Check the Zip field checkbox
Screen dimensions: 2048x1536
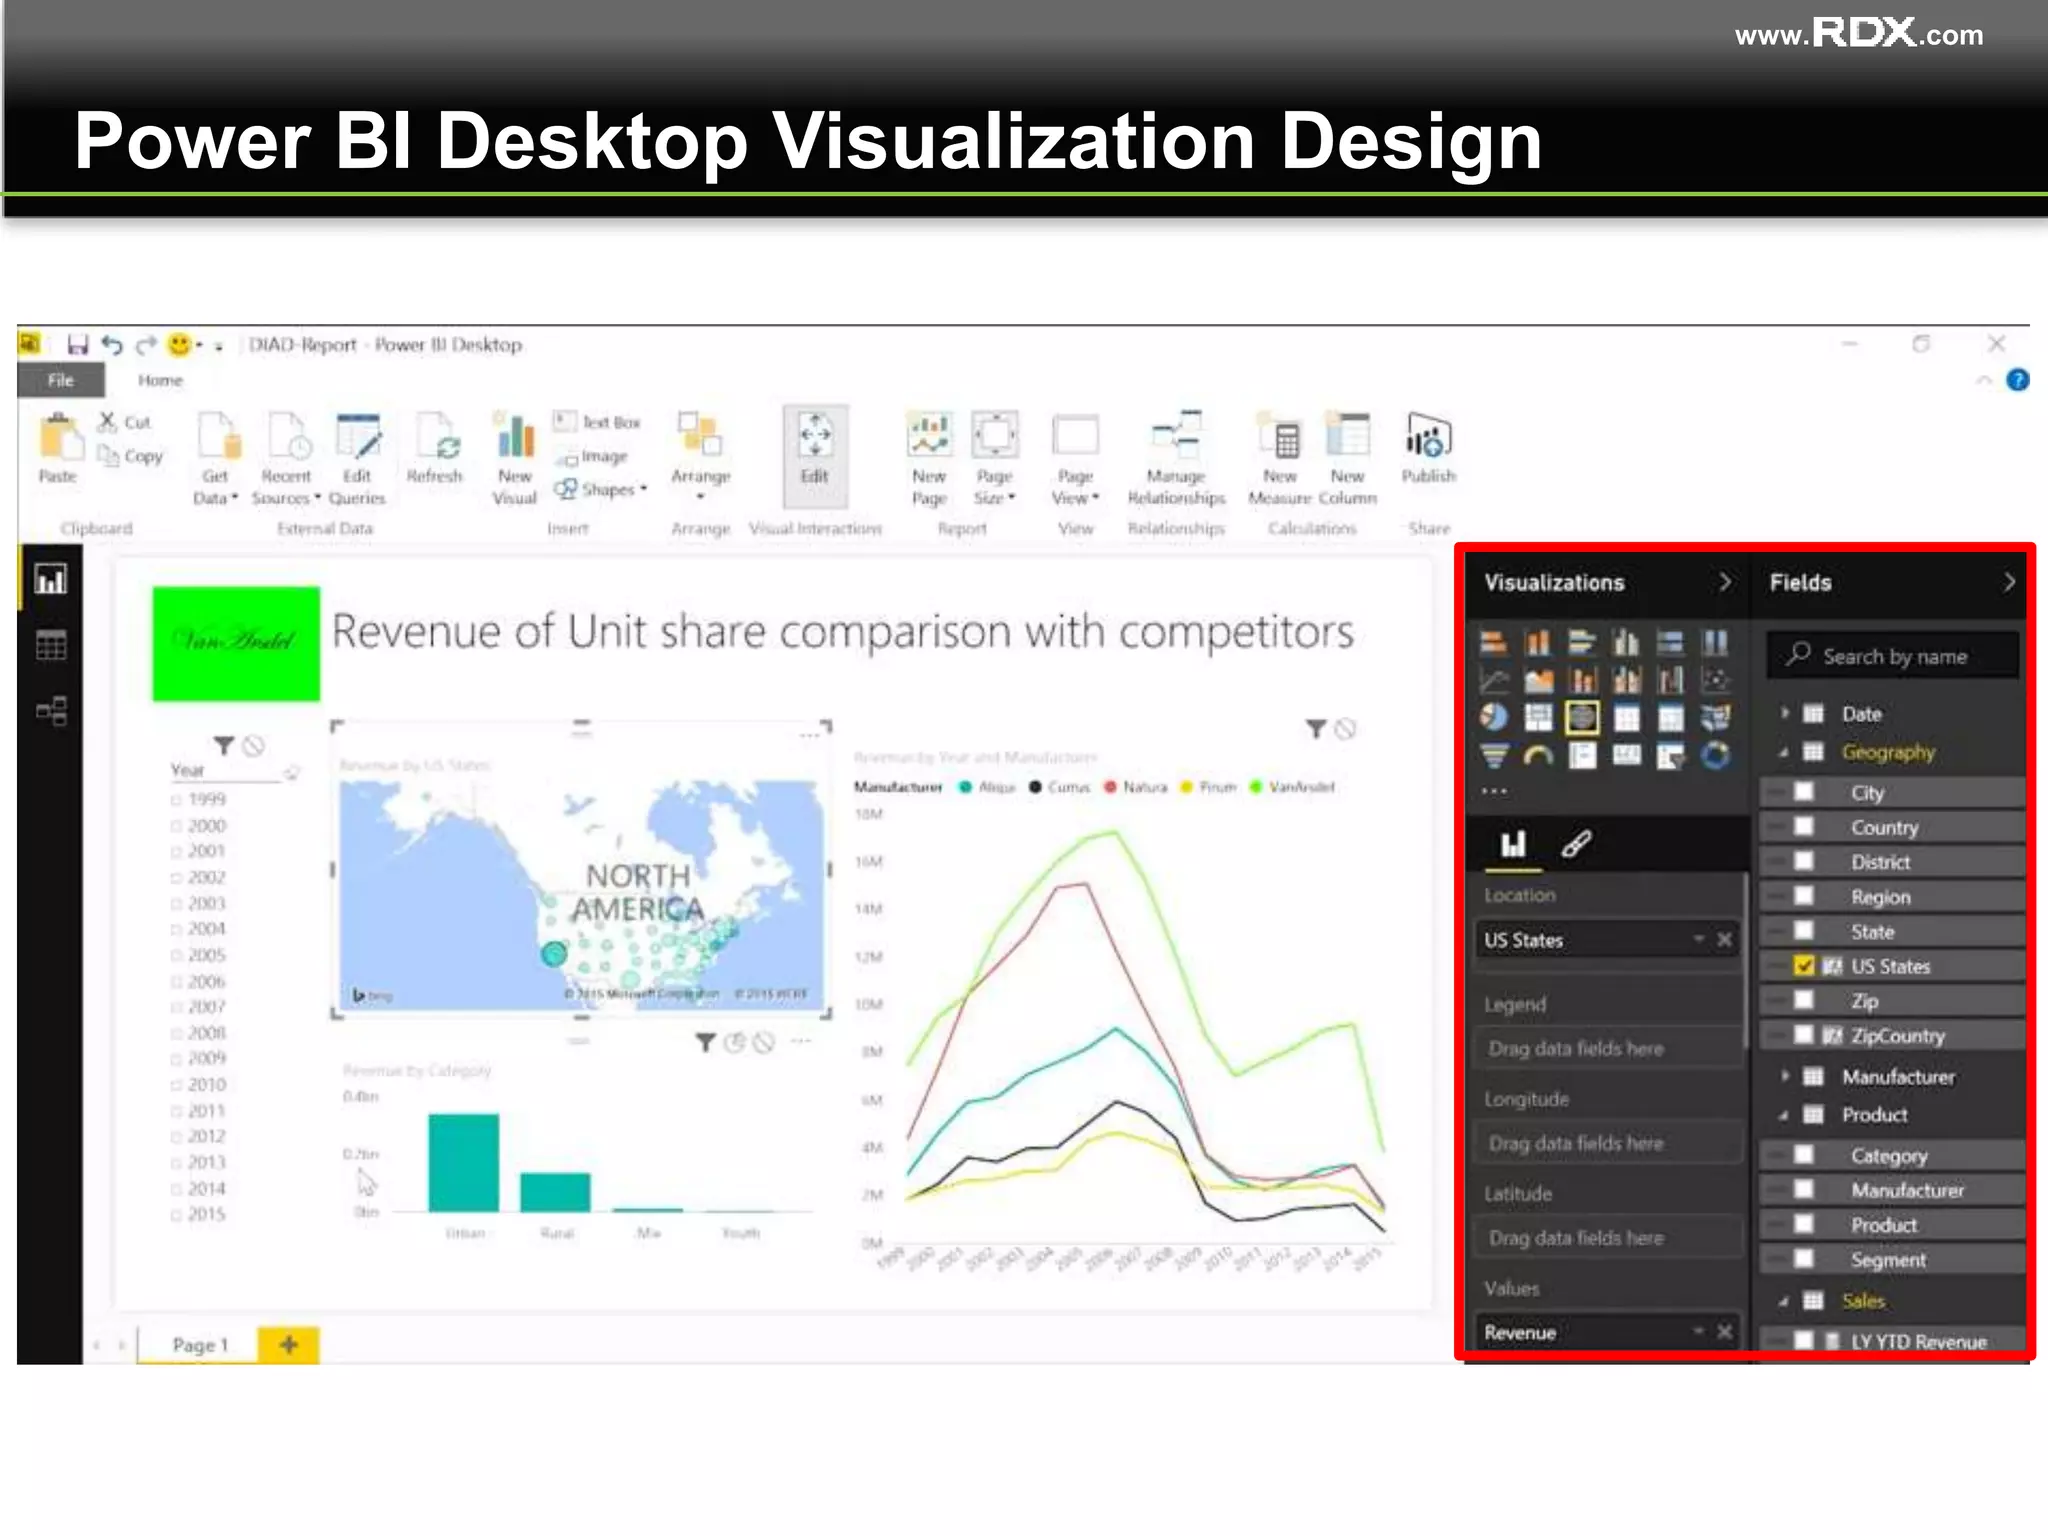[1804, 1000]
